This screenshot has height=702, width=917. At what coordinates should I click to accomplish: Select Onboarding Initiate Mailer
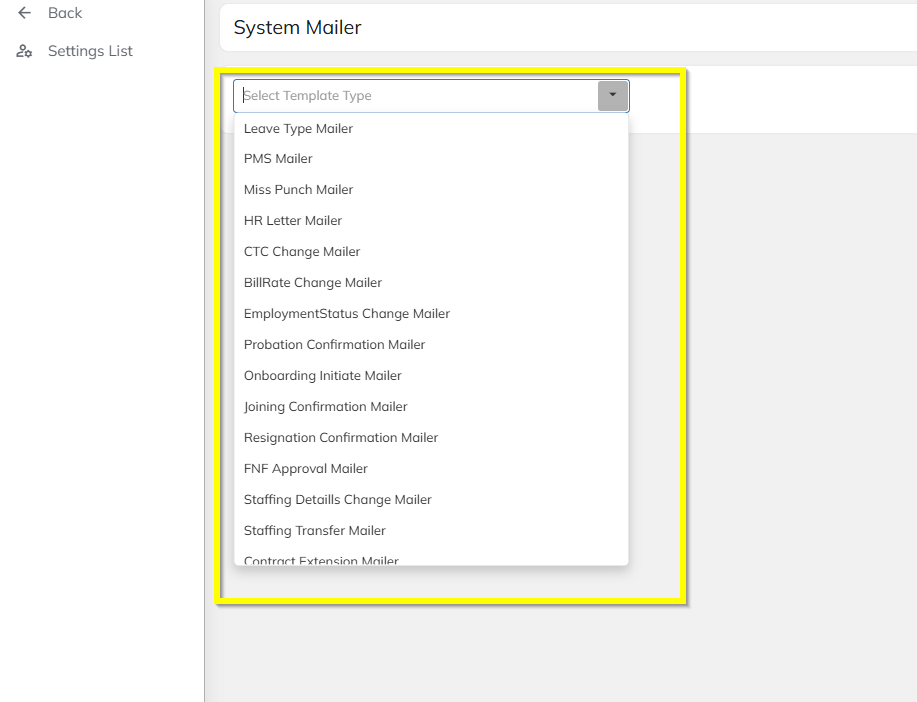(431, 376)
